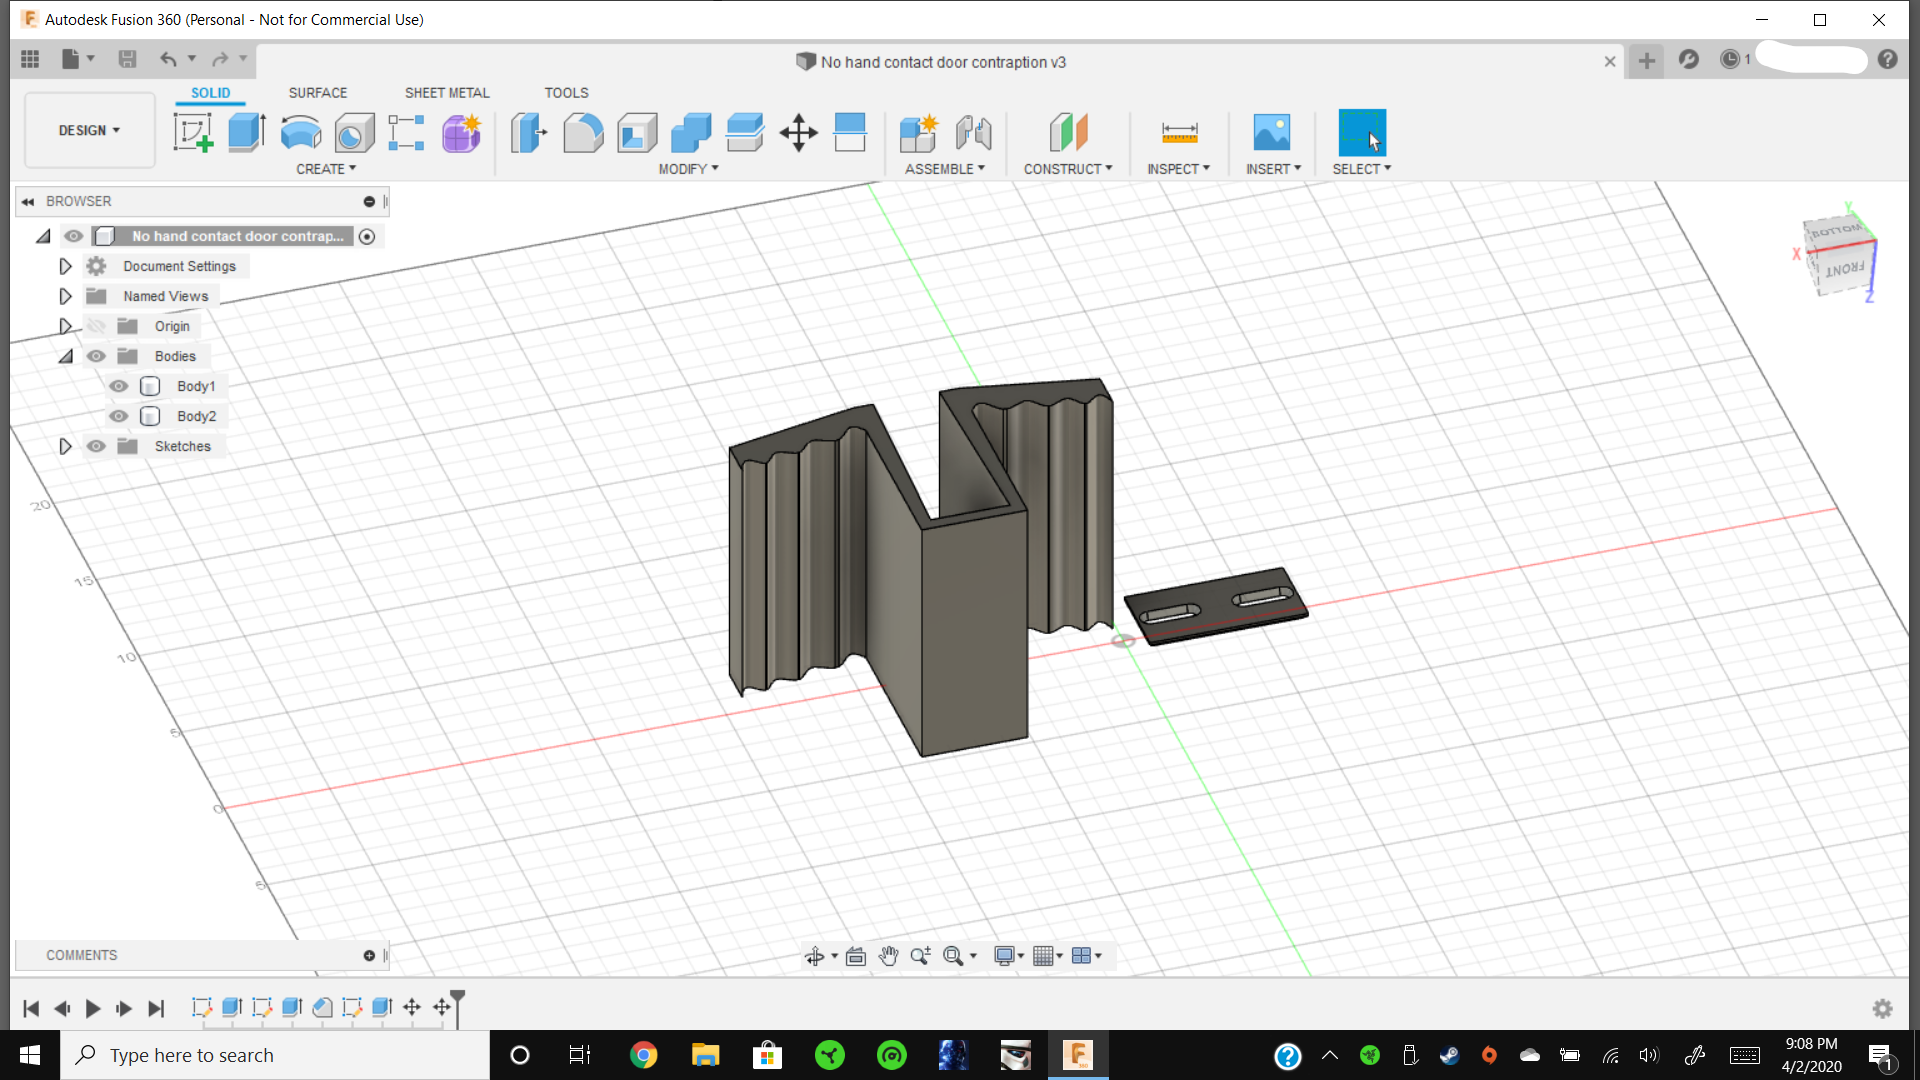
Task: Activate the Extrude tool in Create
Action: click(x=247, y=132)
